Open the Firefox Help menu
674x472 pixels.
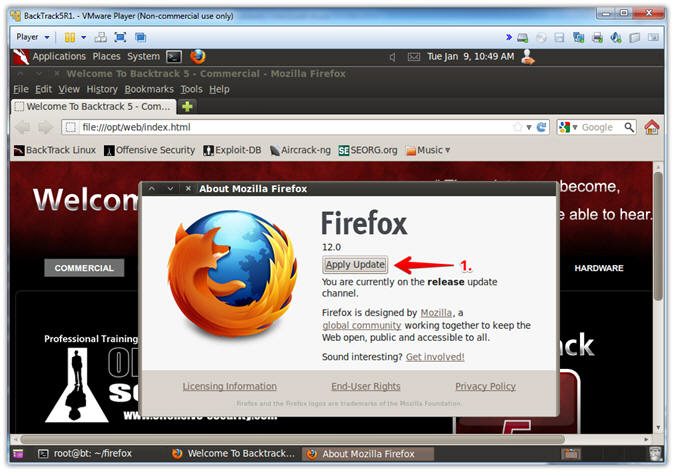(x=219, y=89)
